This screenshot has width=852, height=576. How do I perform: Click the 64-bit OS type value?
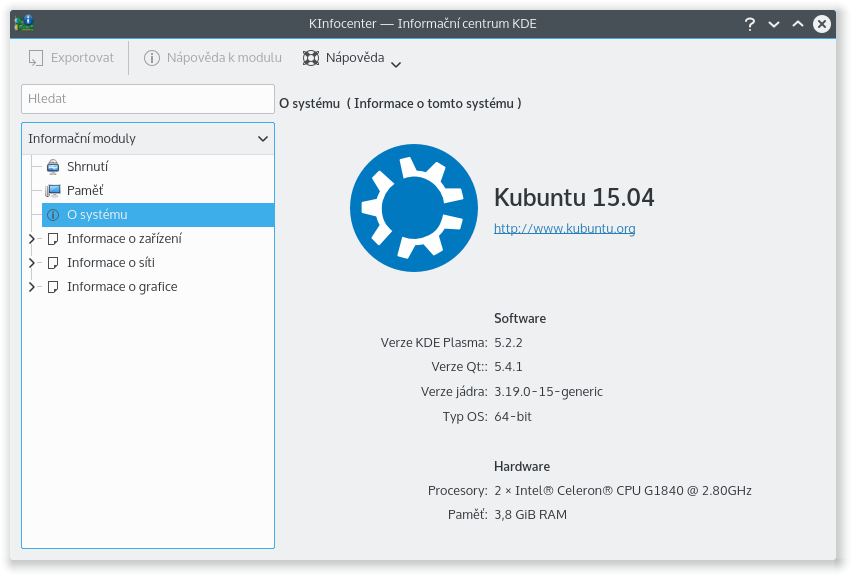tap(513, 417)
